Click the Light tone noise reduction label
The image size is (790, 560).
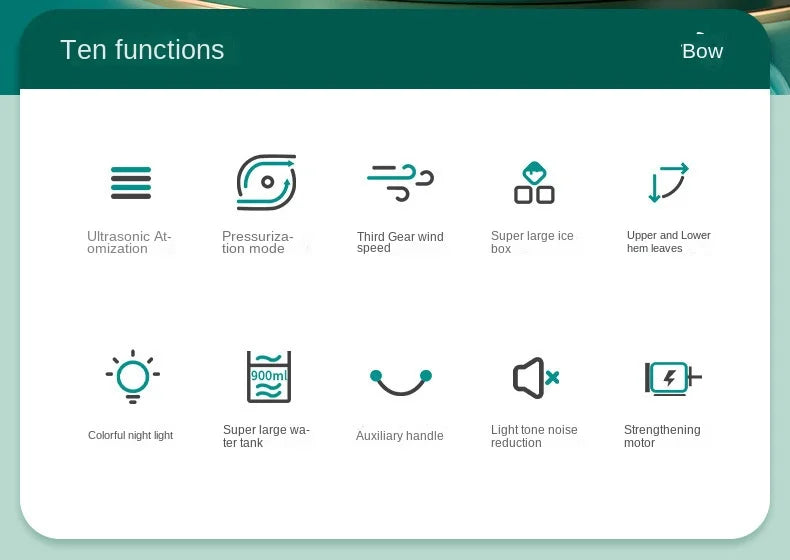tap(534, 436)
